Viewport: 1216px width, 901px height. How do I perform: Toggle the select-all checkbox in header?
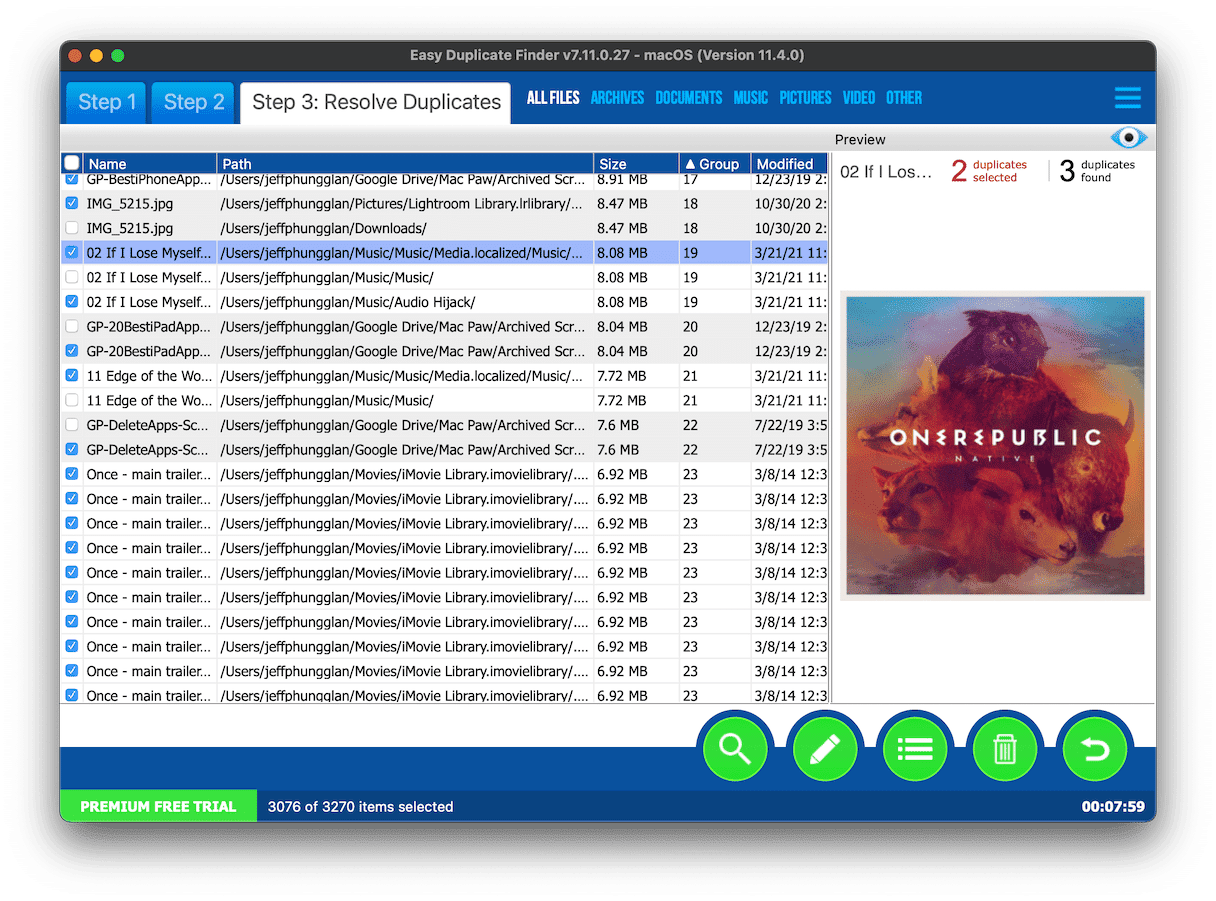72,163
